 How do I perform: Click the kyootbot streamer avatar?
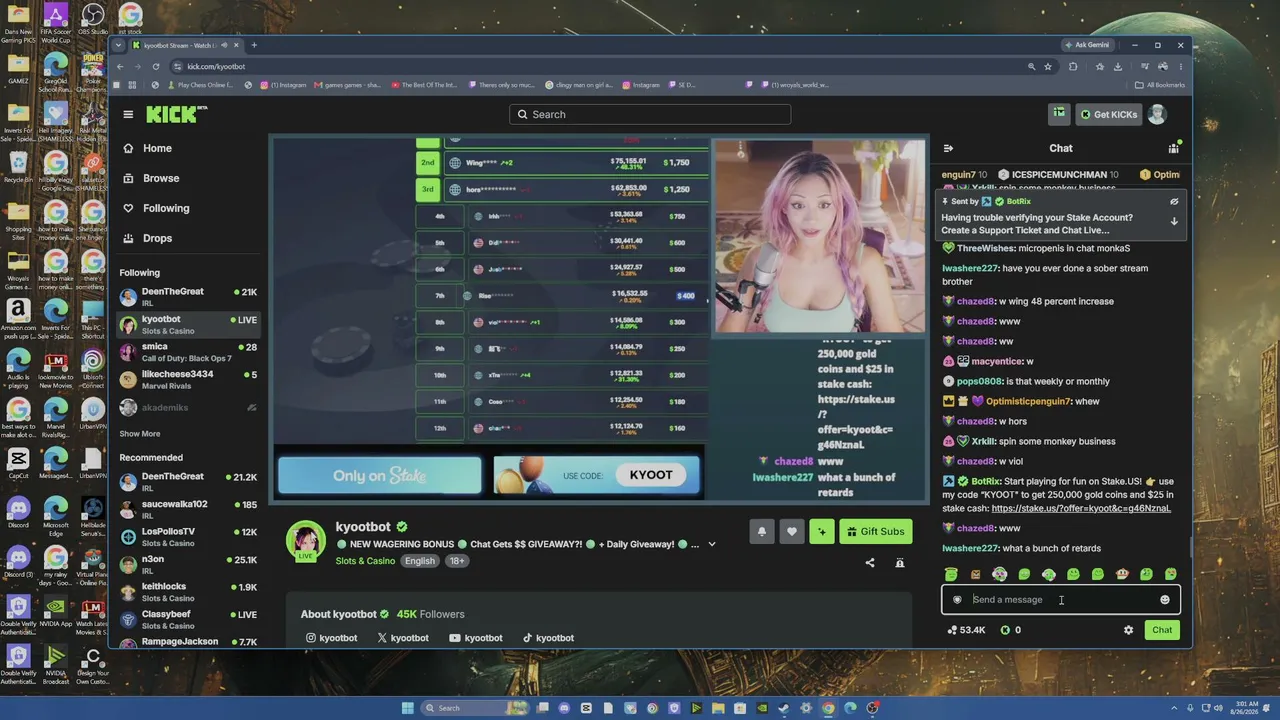coord(305,540)
